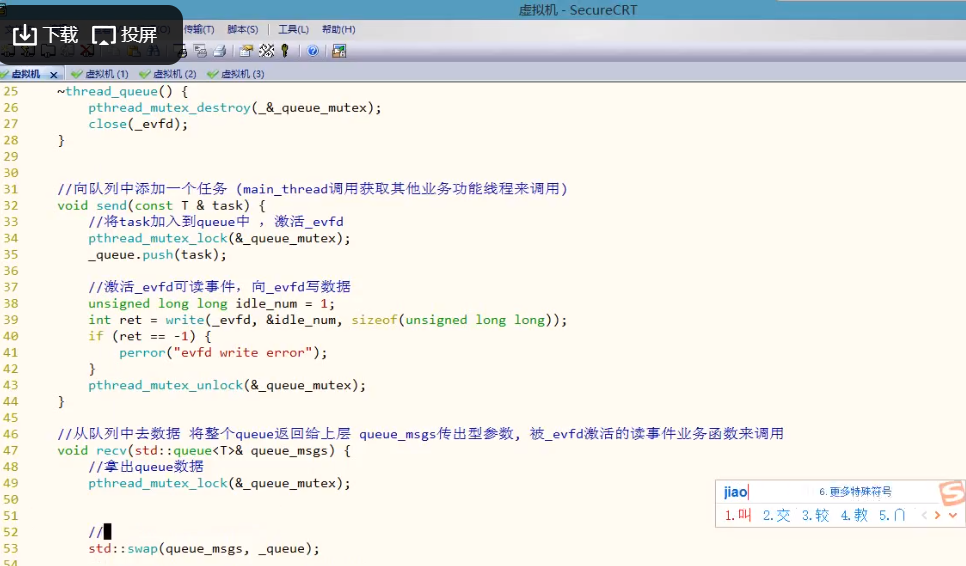Image resolution: width=966 pixels, height=566 pixels.
Task: Choose IME candidate 3.较
Action: [815, 515]
